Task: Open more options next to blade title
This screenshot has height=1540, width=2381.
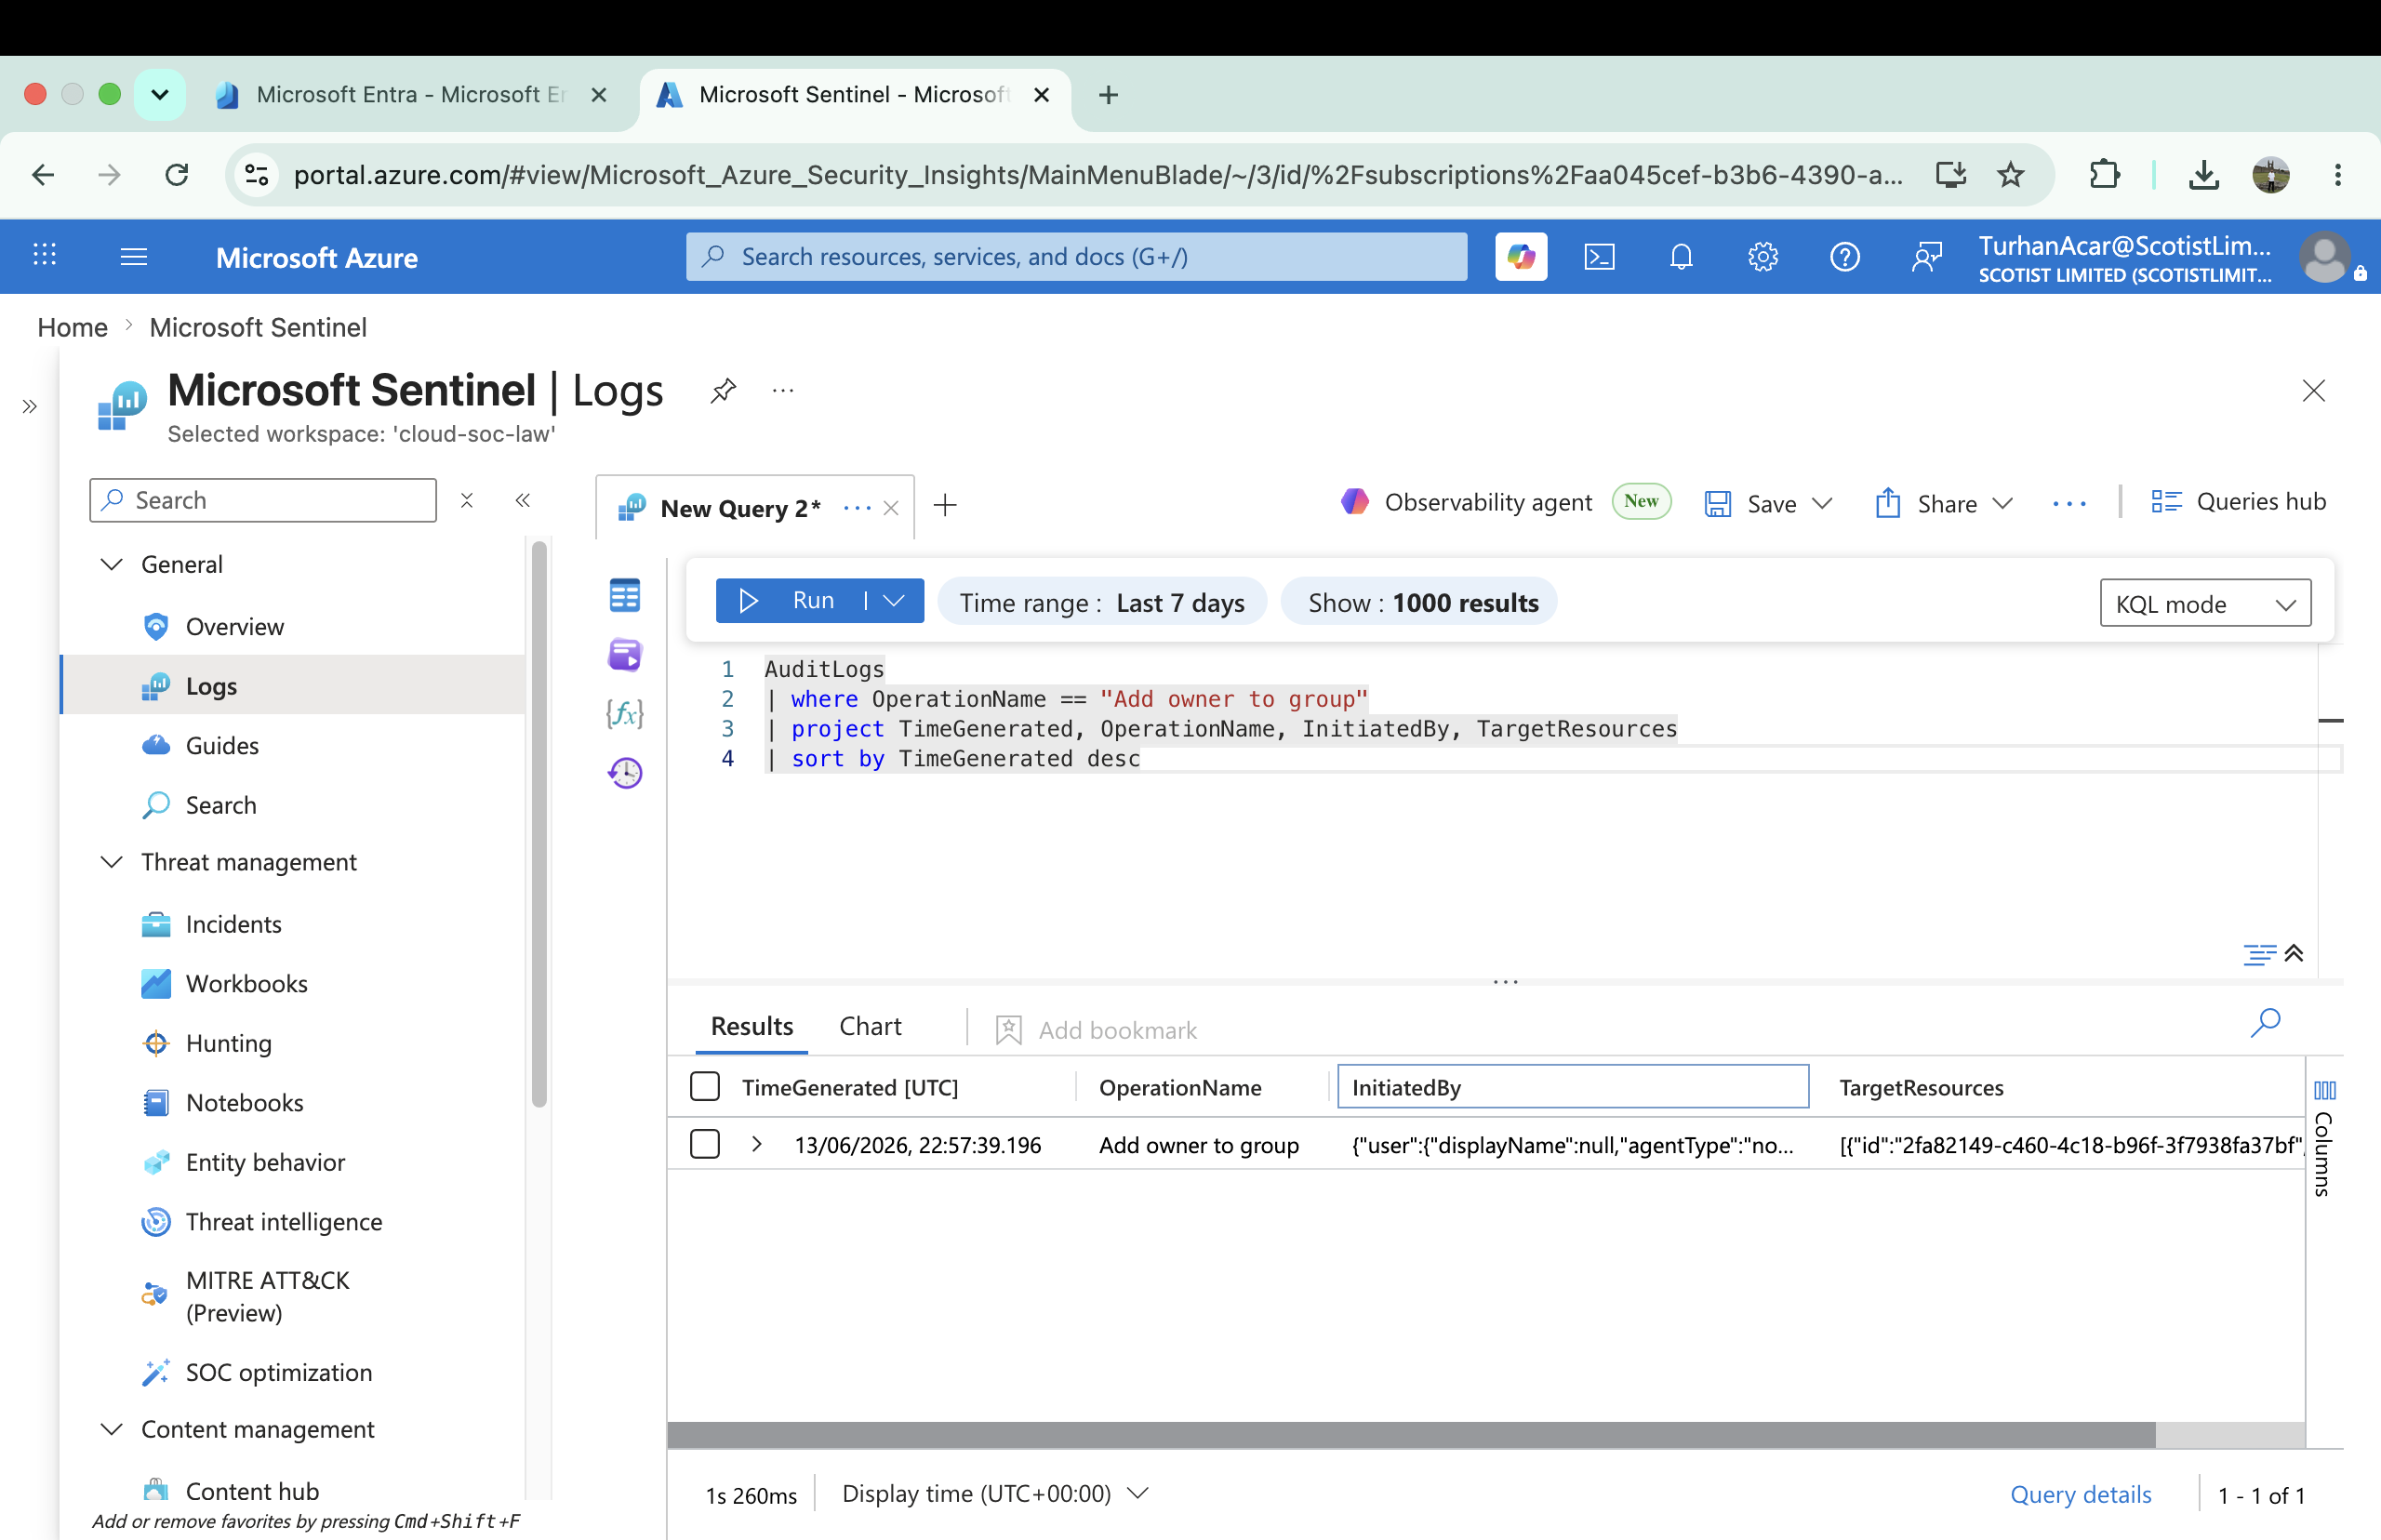Action: pos(783,390)
